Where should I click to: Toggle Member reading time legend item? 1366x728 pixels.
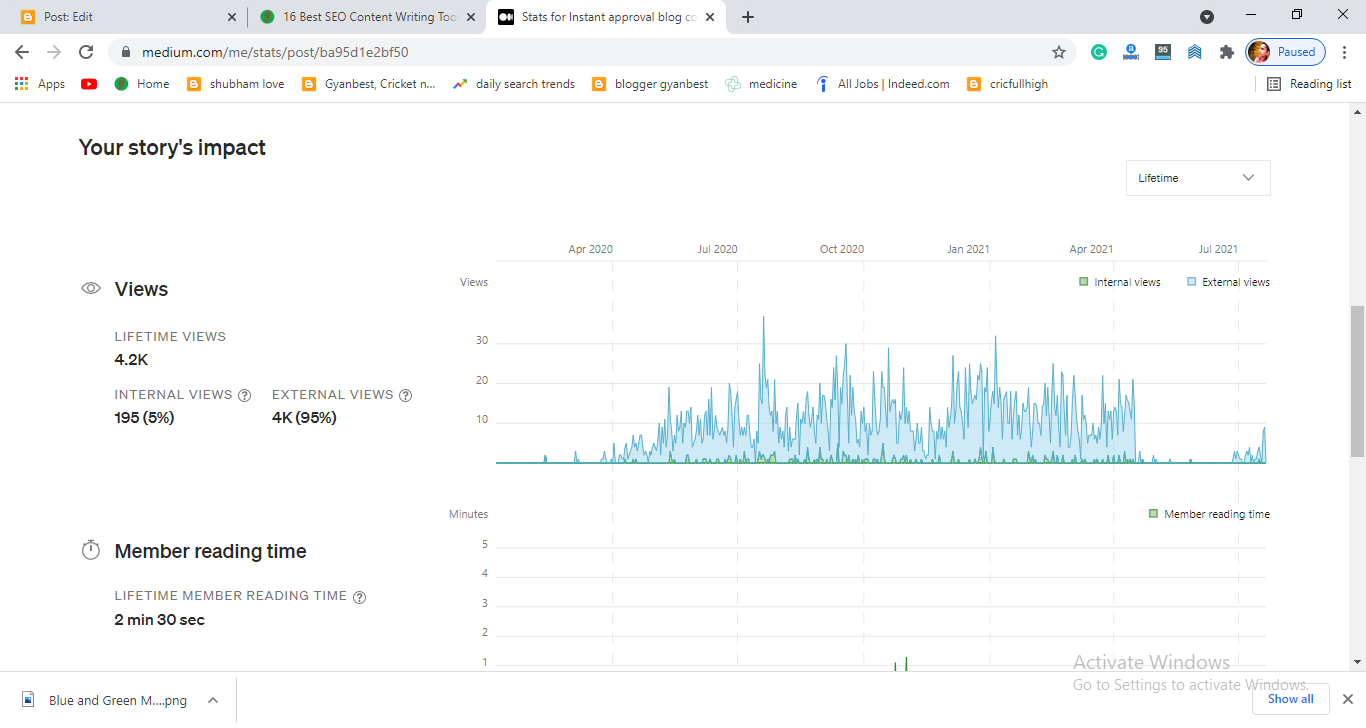click(1209, 514)
